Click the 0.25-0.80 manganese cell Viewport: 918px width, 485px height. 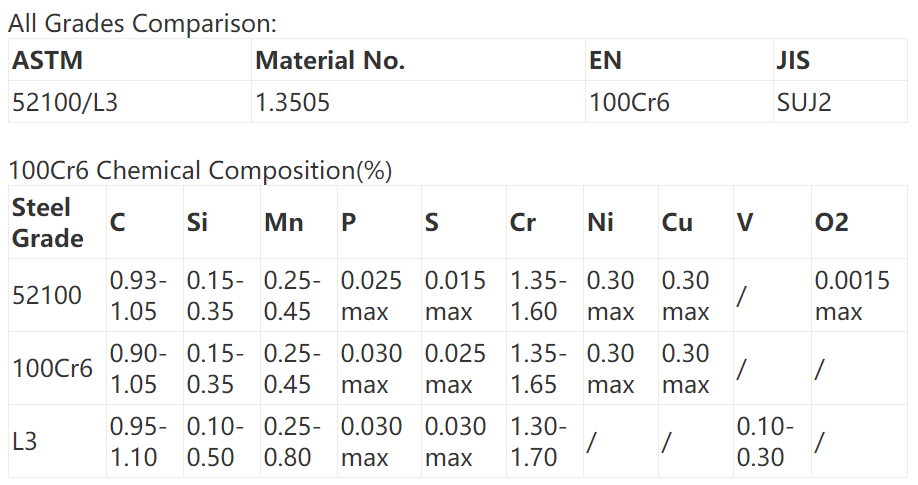click(x=292, y=441)
